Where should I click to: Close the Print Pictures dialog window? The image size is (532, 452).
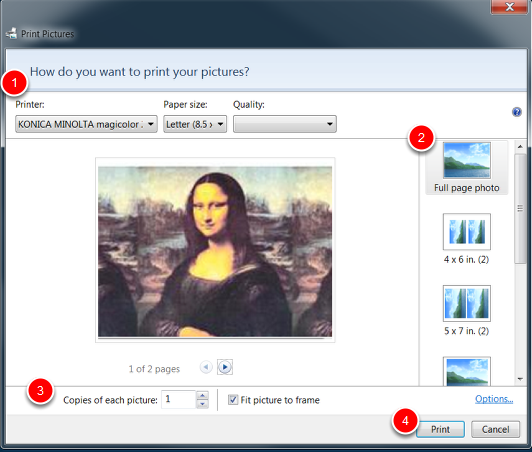pyautogui.click(x=509, y=7)
